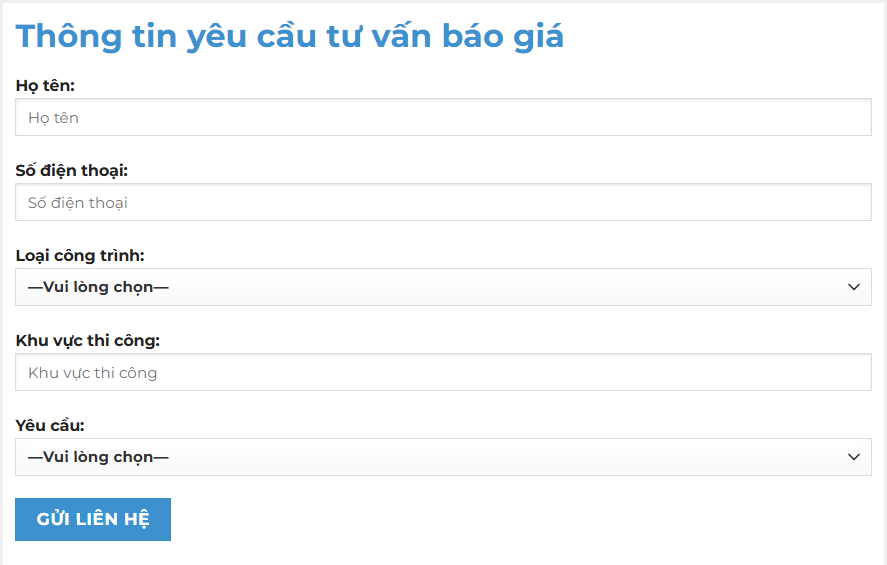Click the Khu vực thi công placeholder text
The height and width of the screenshot is (565, 887).
[x=93, y=373]
